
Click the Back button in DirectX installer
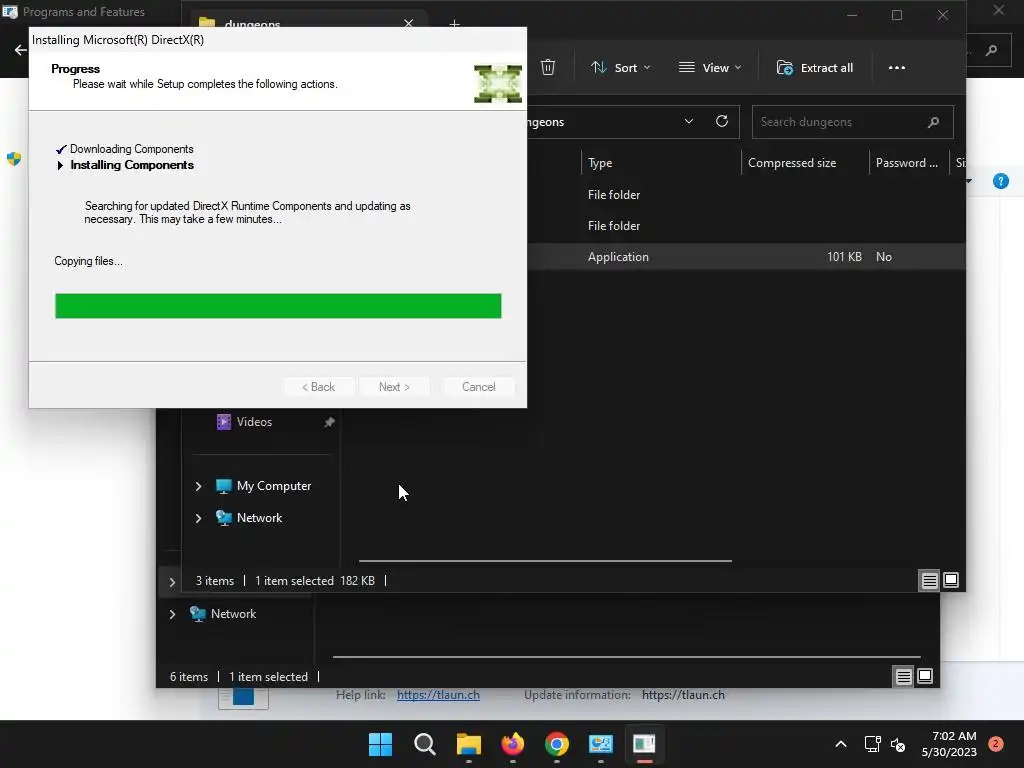(x=319, y=387)
